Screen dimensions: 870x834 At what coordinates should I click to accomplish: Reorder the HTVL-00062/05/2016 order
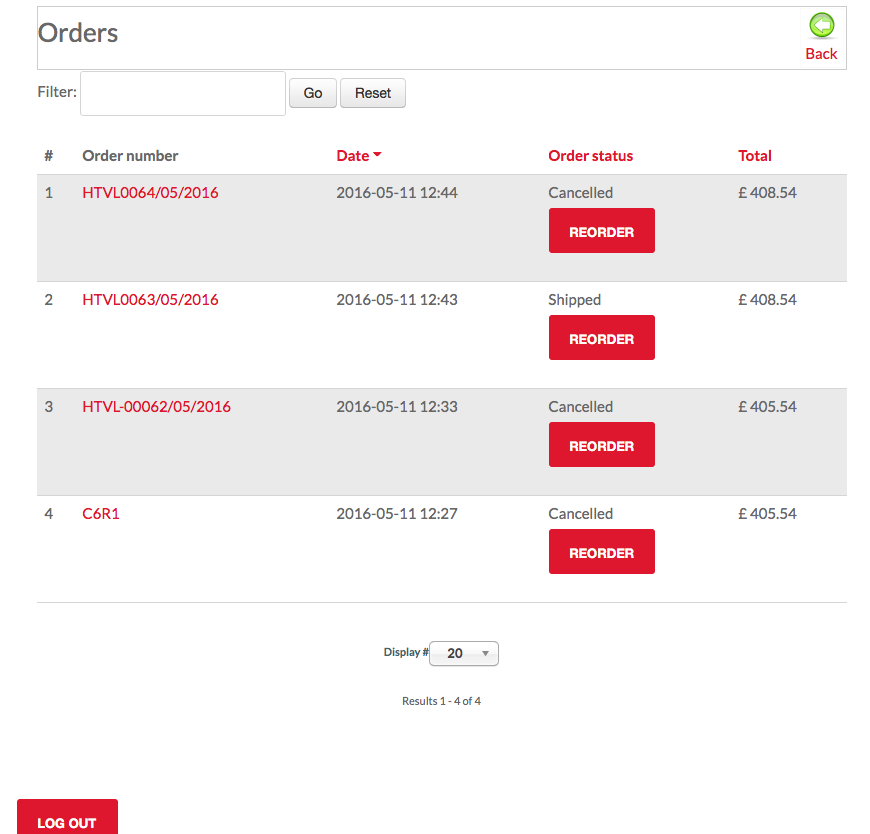click(x=601, y=445)
